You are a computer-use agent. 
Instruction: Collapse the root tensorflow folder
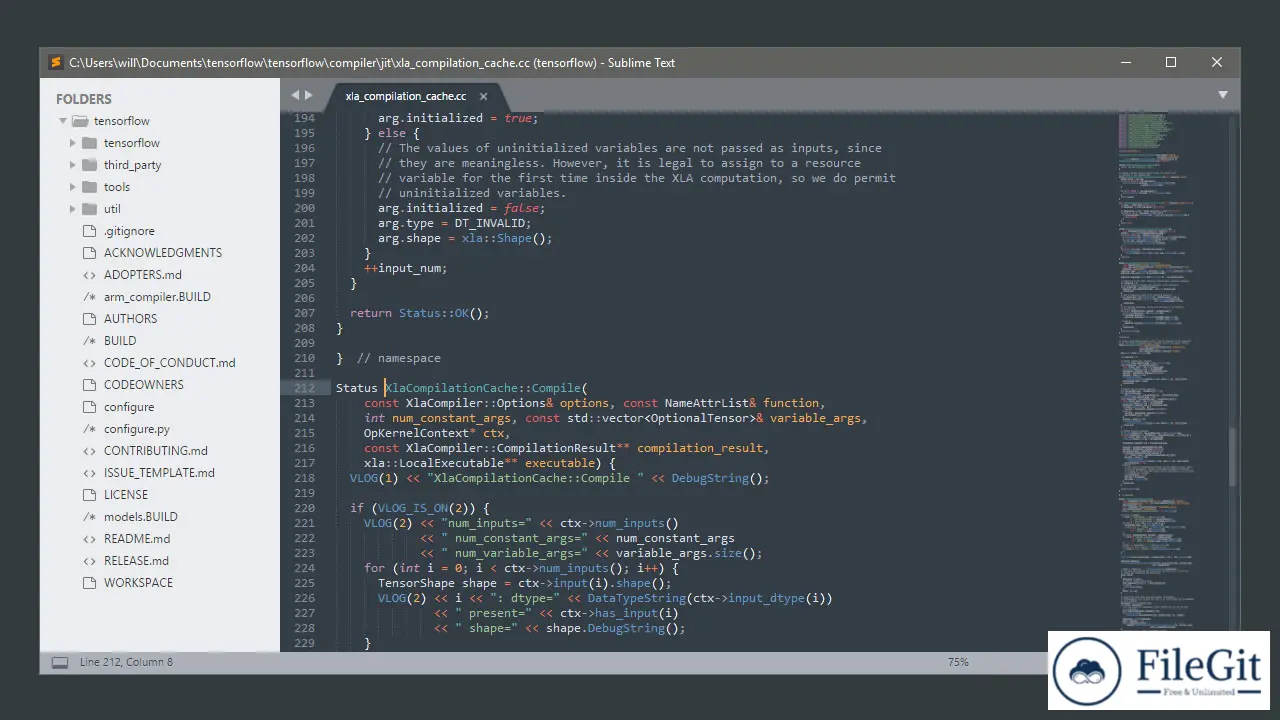coord(63,121)
